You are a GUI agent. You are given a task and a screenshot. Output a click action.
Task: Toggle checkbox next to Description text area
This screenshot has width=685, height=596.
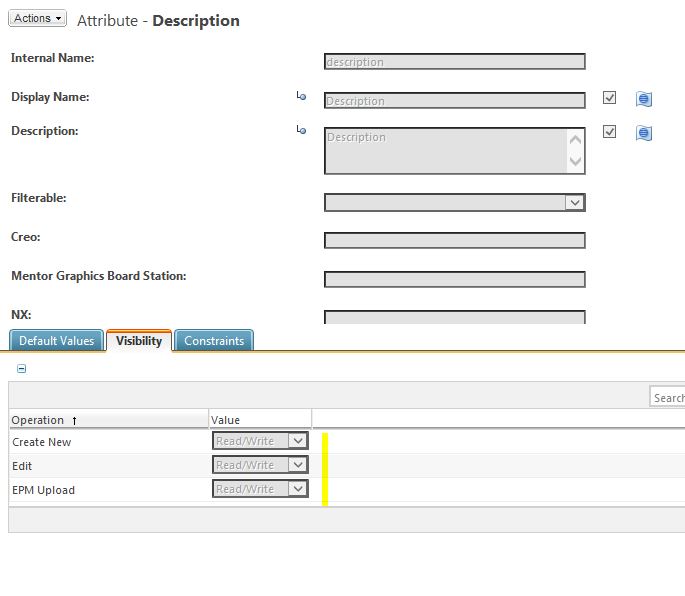click(x=609, y=132)
